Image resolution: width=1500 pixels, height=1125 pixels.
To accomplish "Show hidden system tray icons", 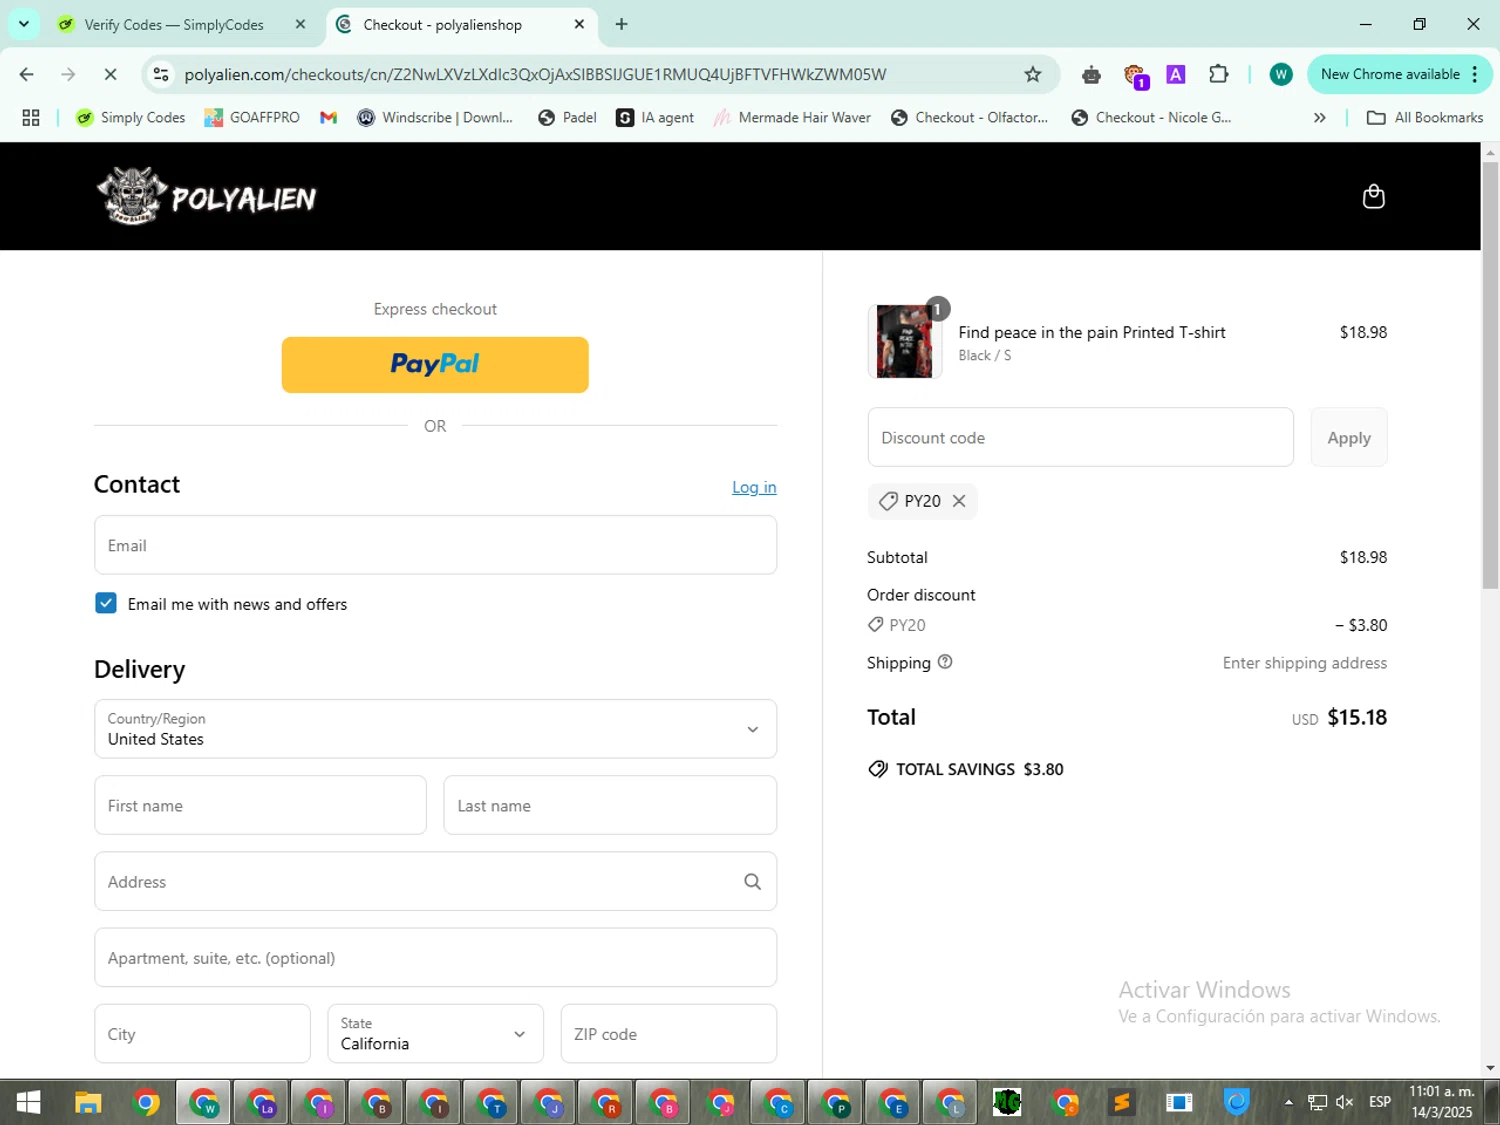I will click(1289, 1102).
